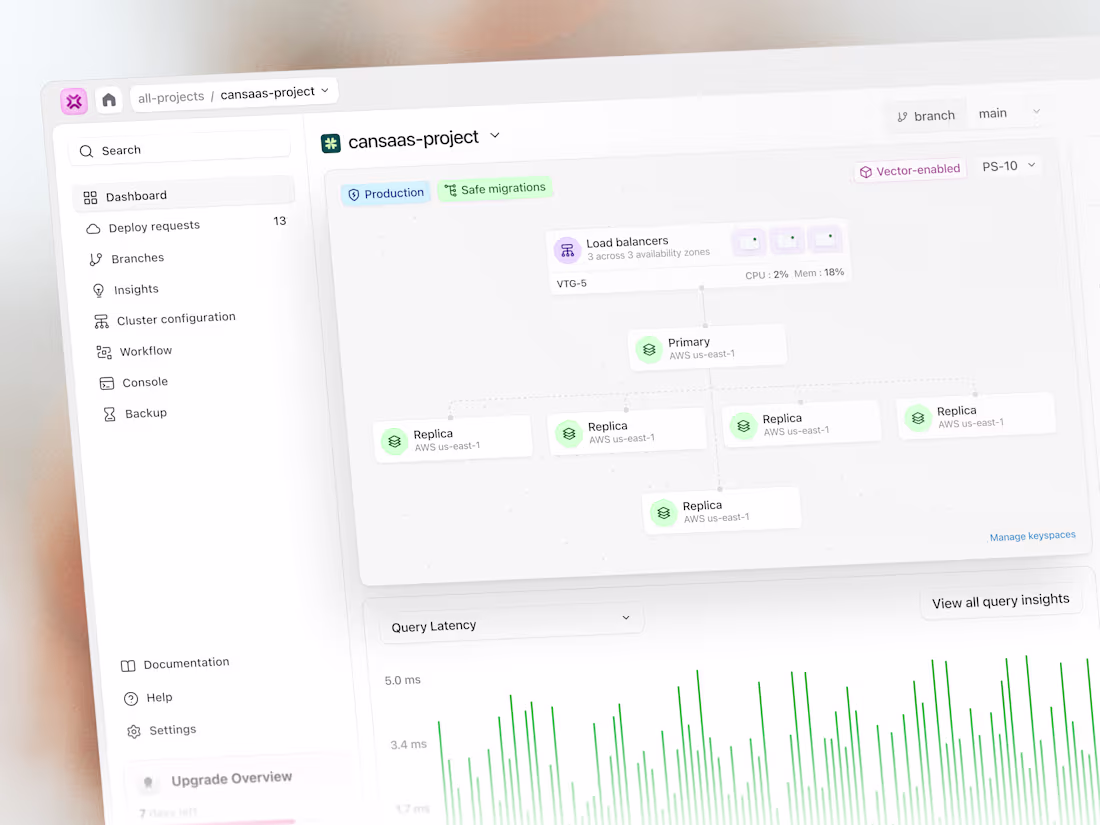The width and height of the screenshot is (1100, 825).
Task: Click the Backup hourglass icon
Action: point(108,413)
